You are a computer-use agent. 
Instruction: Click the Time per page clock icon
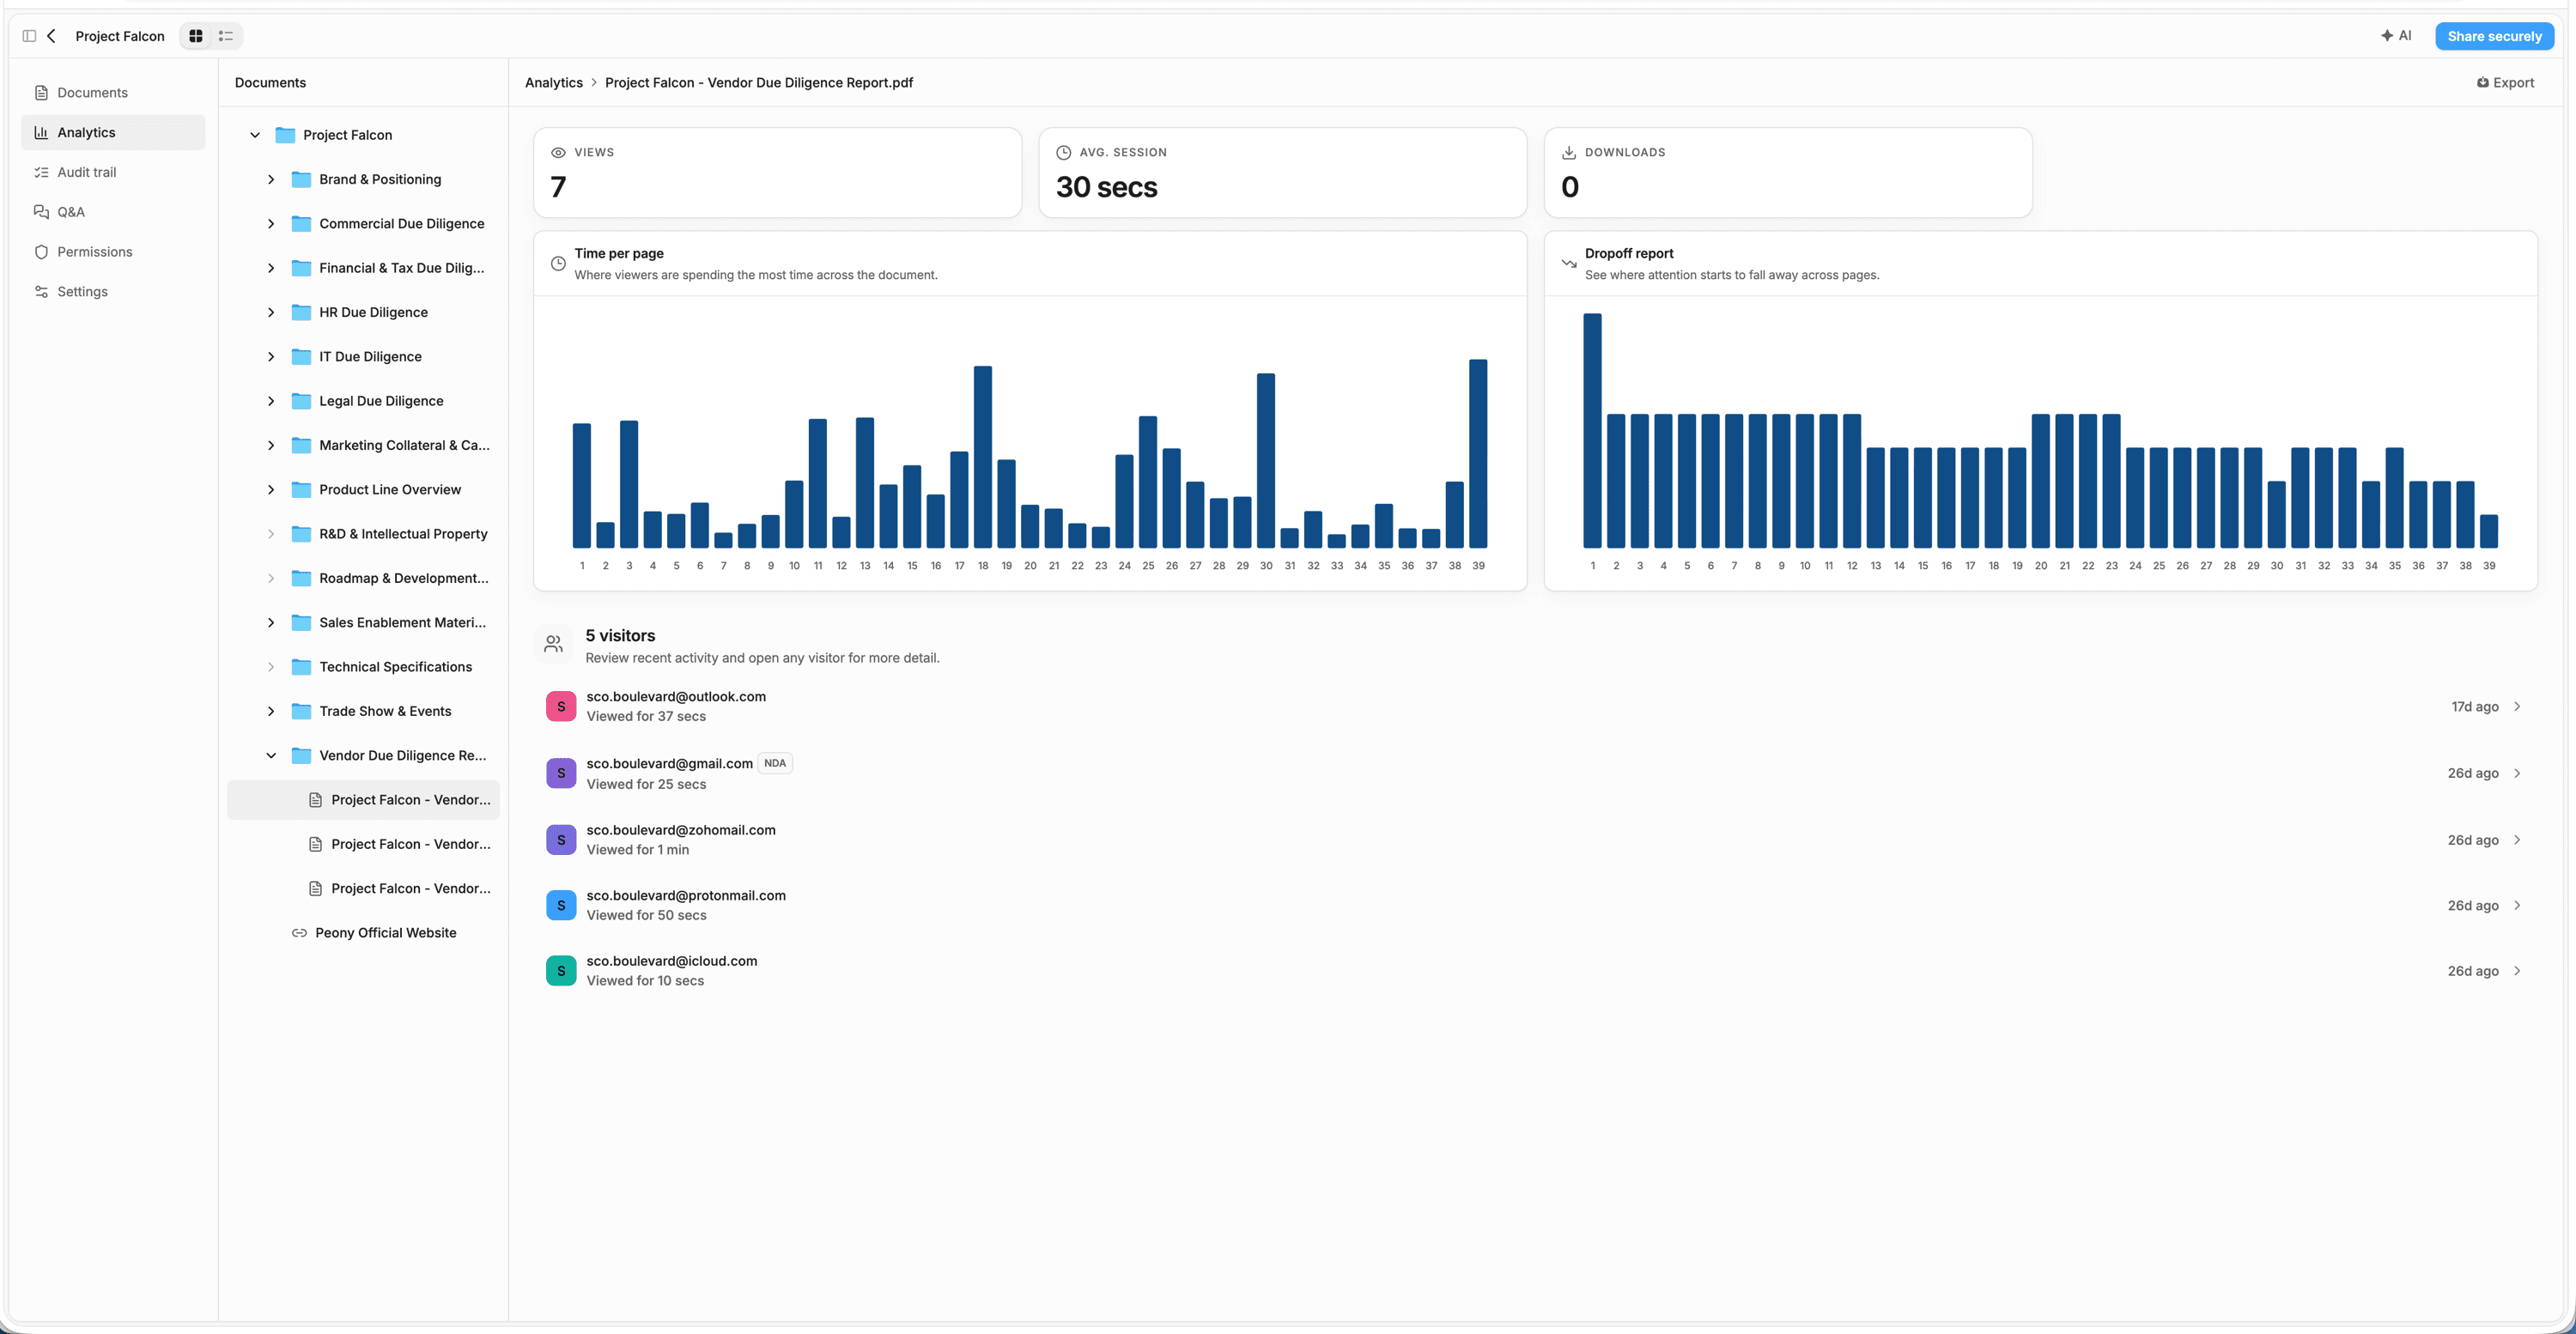coord(558,264)
